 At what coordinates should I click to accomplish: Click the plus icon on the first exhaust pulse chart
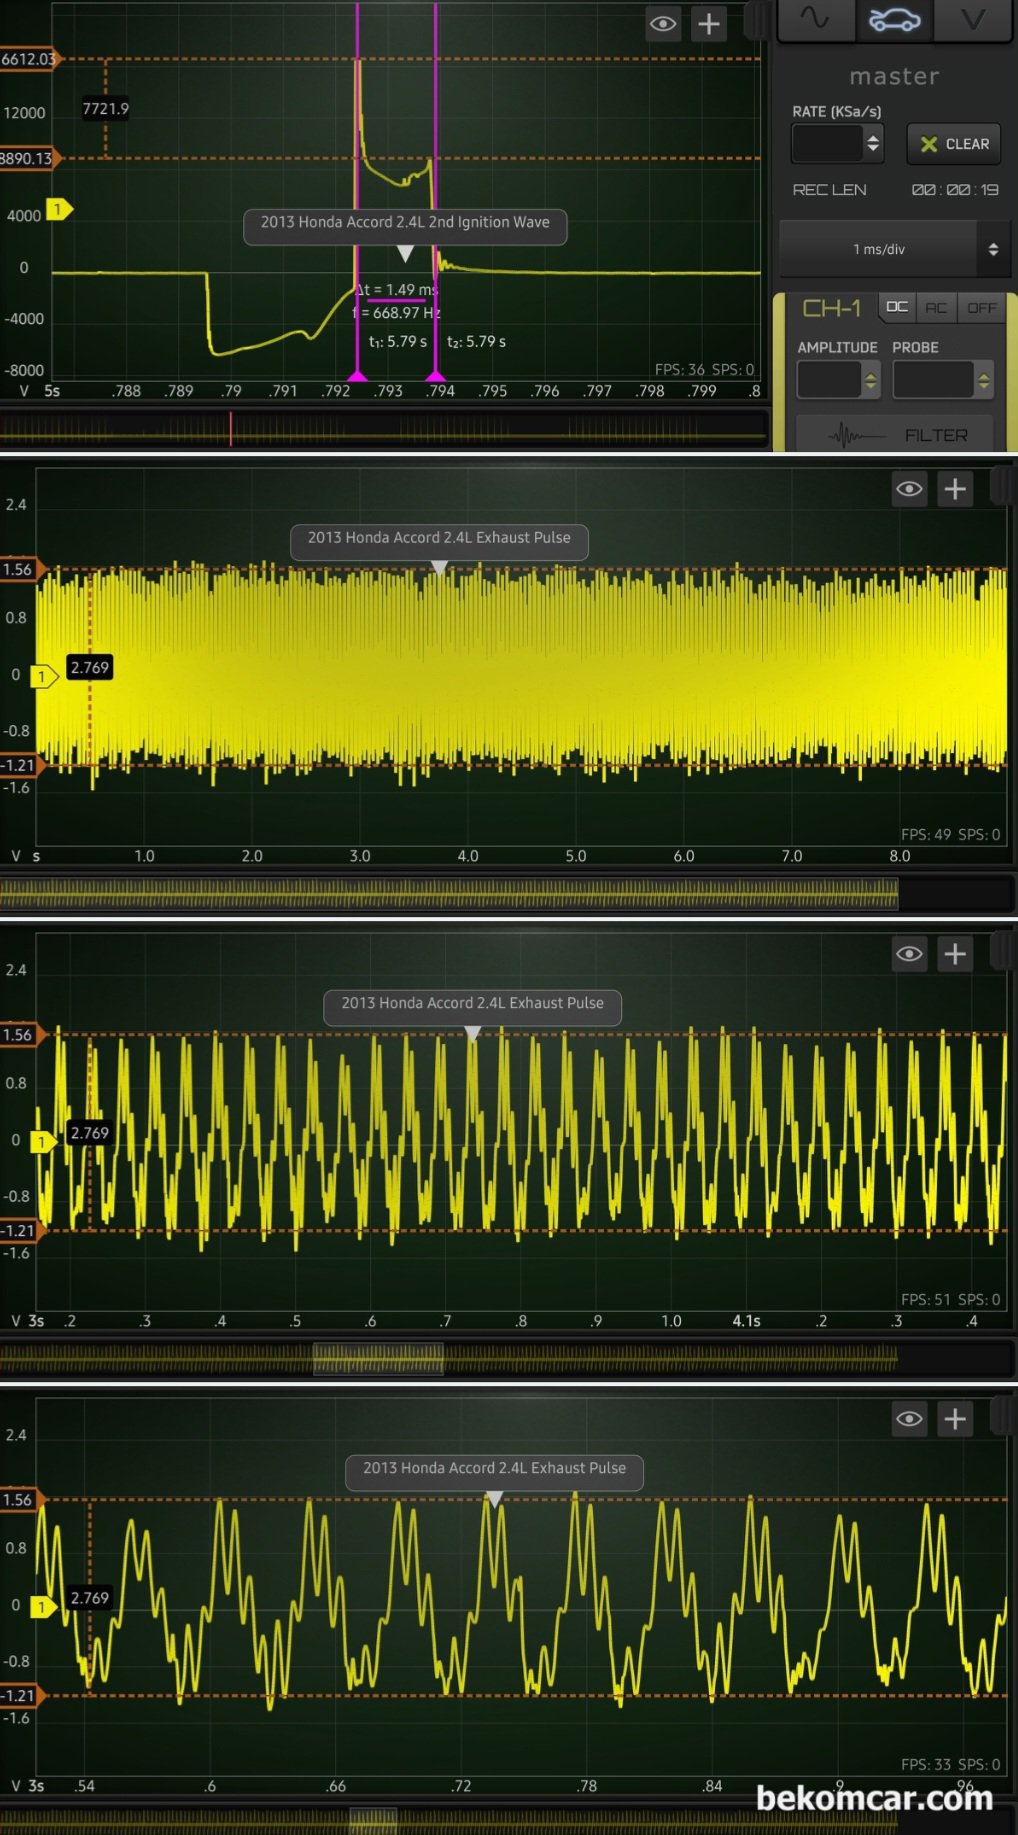(955, 489)
